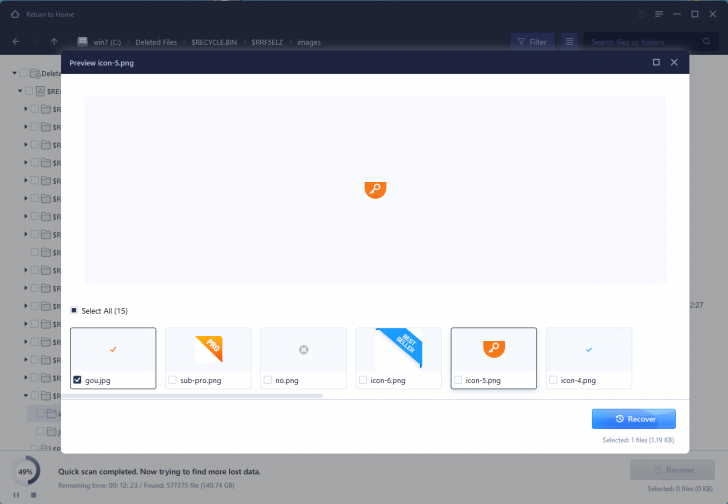Expand the third $R subfolder in tree

point(26,145)
